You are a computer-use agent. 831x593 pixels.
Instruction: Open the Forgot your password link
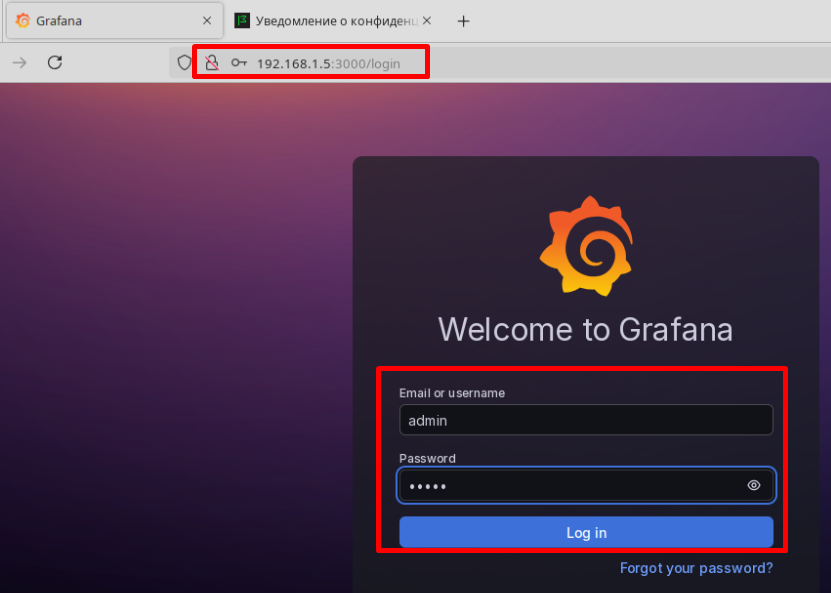696,568
